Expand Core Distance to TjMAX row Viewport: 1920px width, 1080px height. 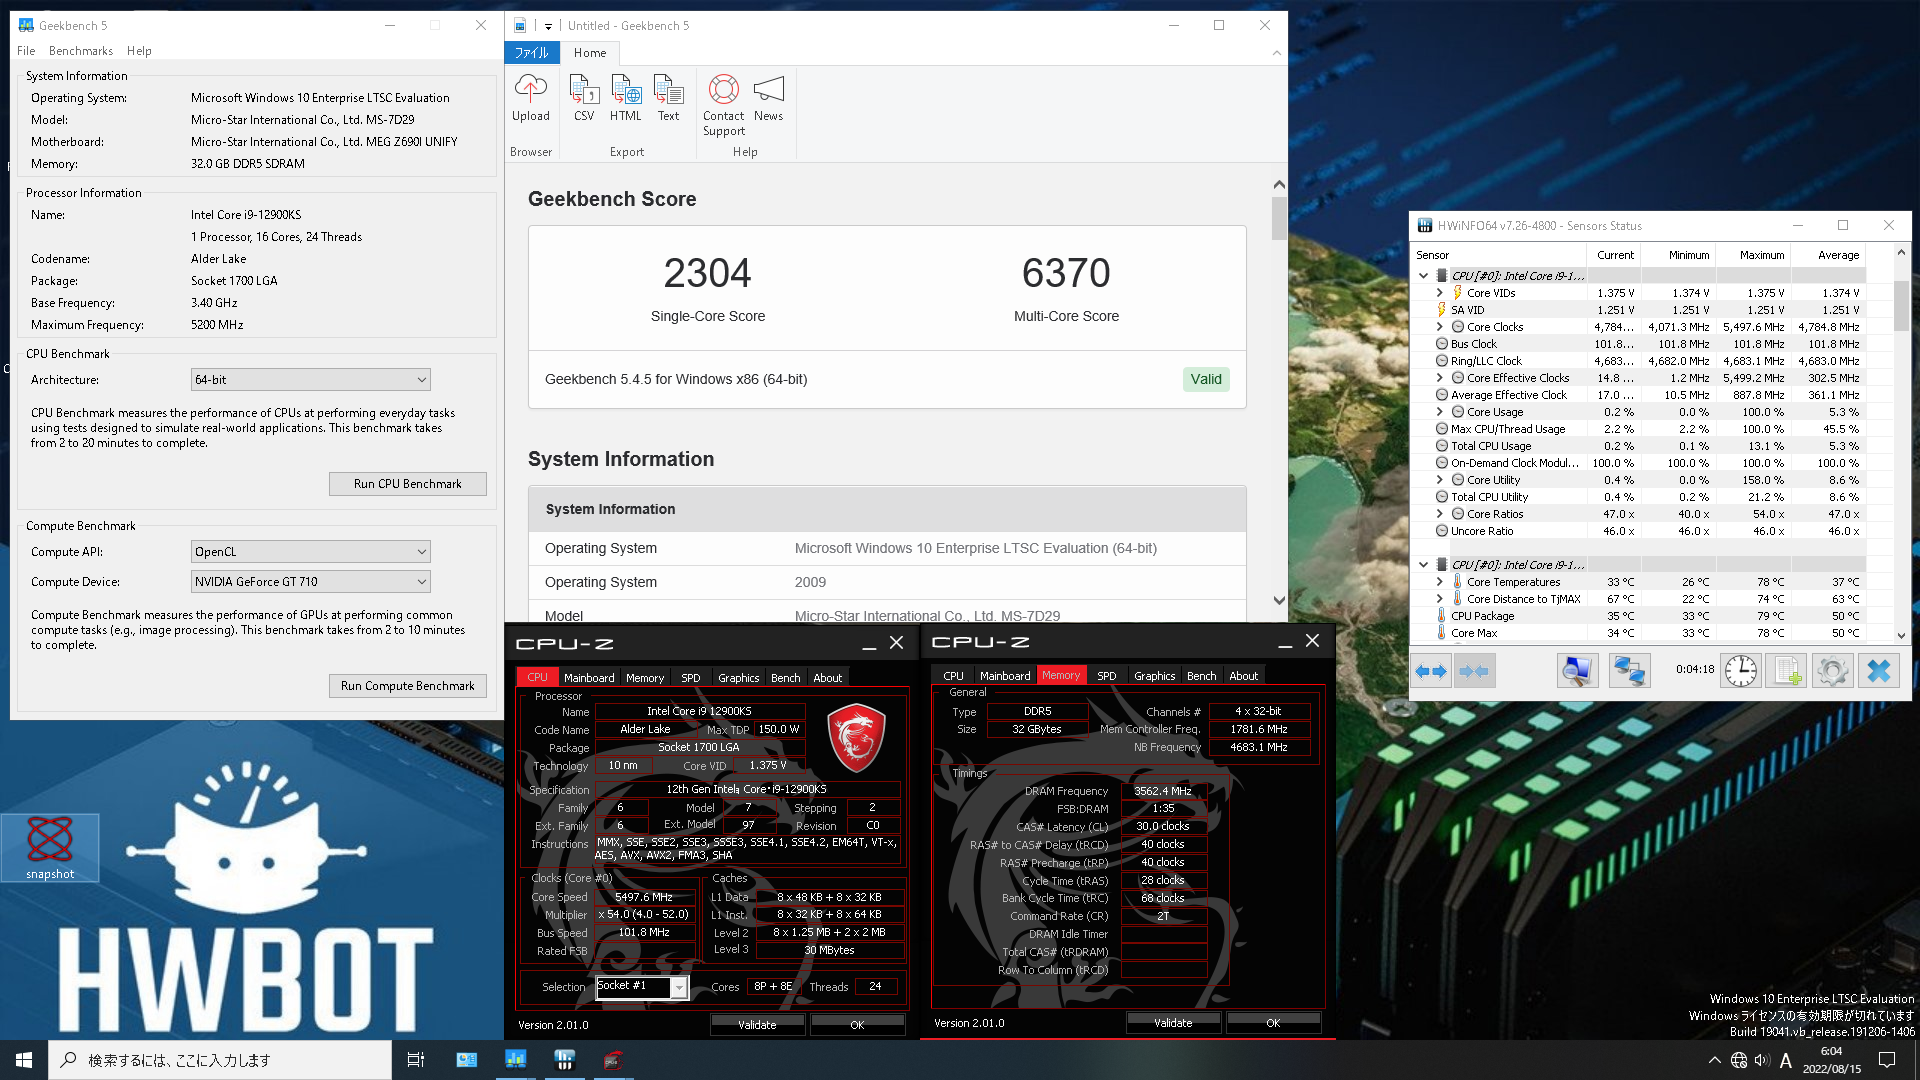[1440, 599]
